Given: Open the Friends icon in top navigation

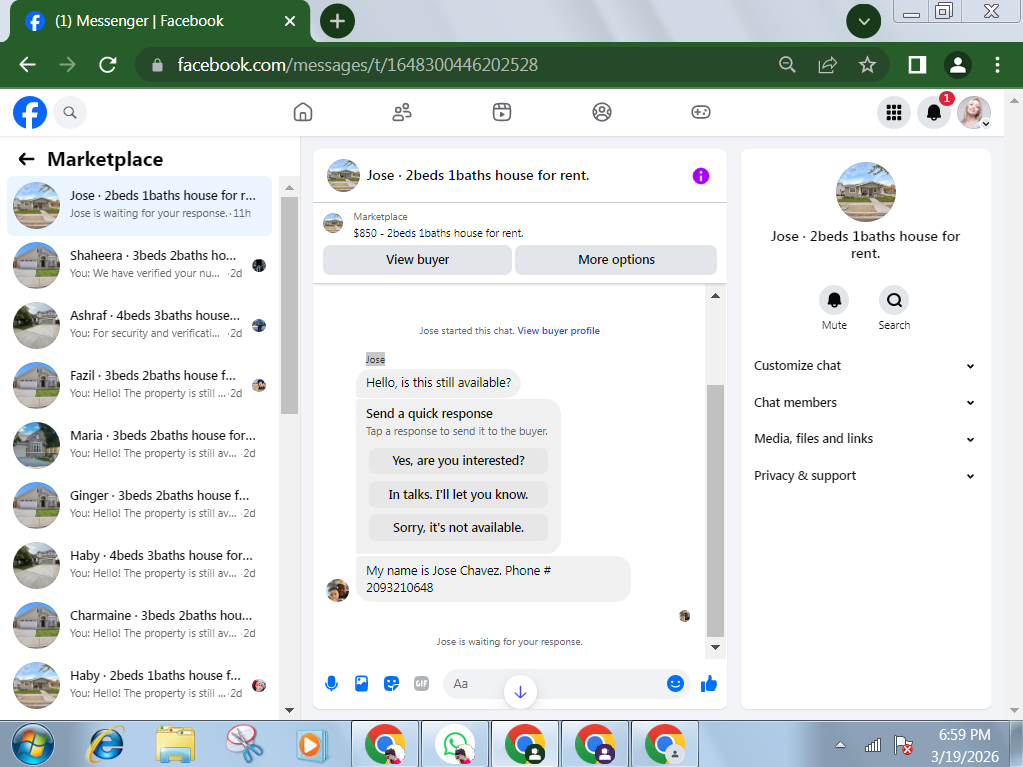Looking at the screenshot, I should [x=402, y=112].
